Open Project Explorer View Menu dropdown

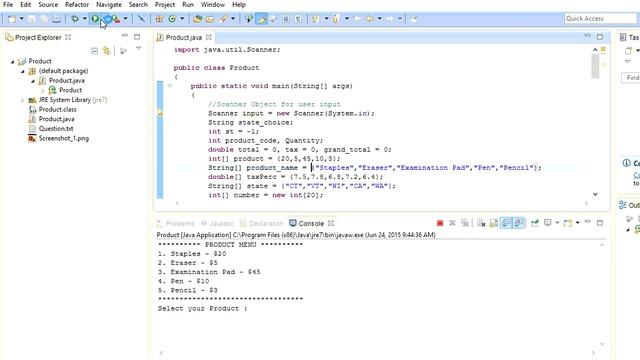pyautogui.click(x=139, y=49)
